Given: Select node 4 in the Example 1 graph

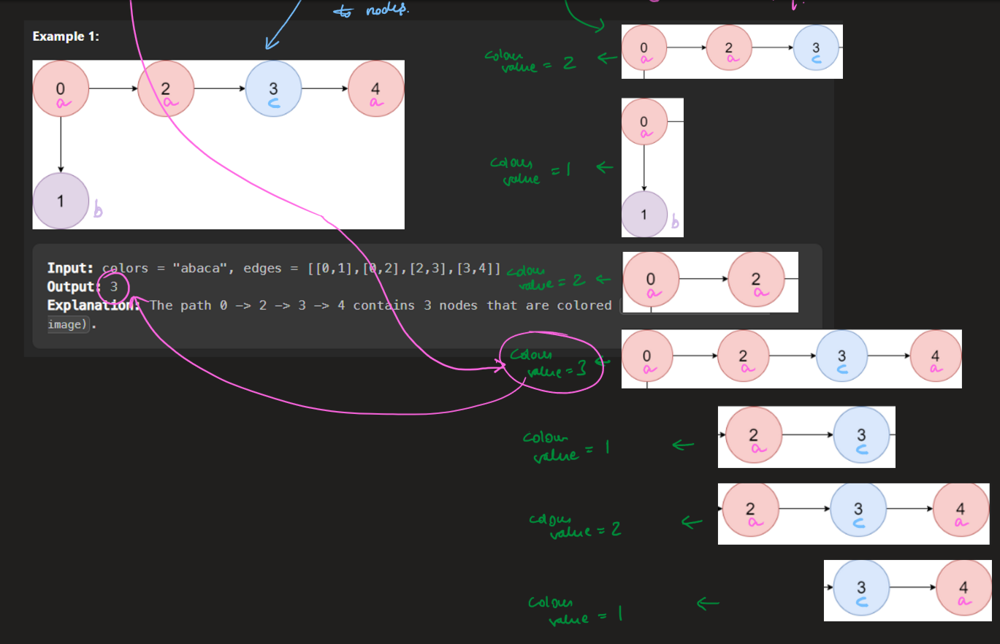Looking at the screenshot, I should click(x=375, y=93).
